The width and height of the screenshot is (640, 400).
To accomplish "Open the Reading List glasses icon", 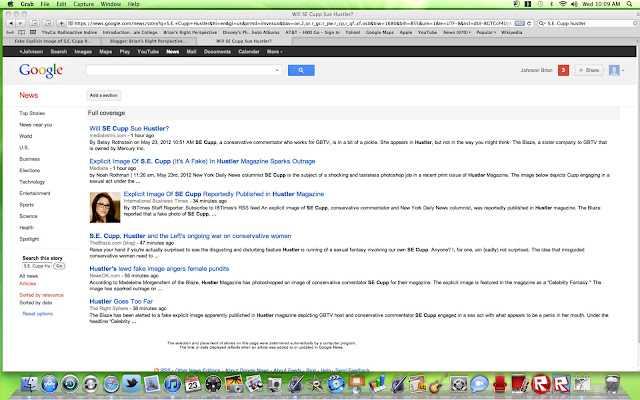I will [10, 32].
